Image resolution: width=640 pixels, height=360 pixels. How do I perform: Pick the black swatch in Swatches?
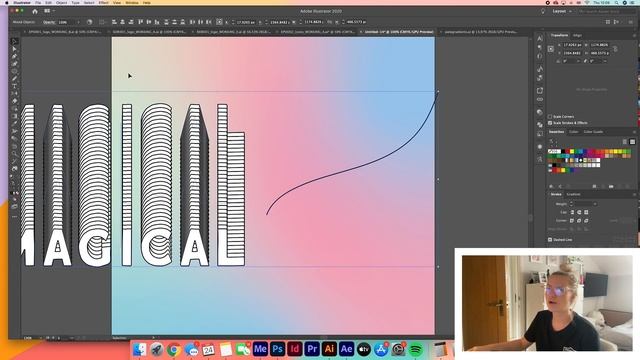coord(563,151)
